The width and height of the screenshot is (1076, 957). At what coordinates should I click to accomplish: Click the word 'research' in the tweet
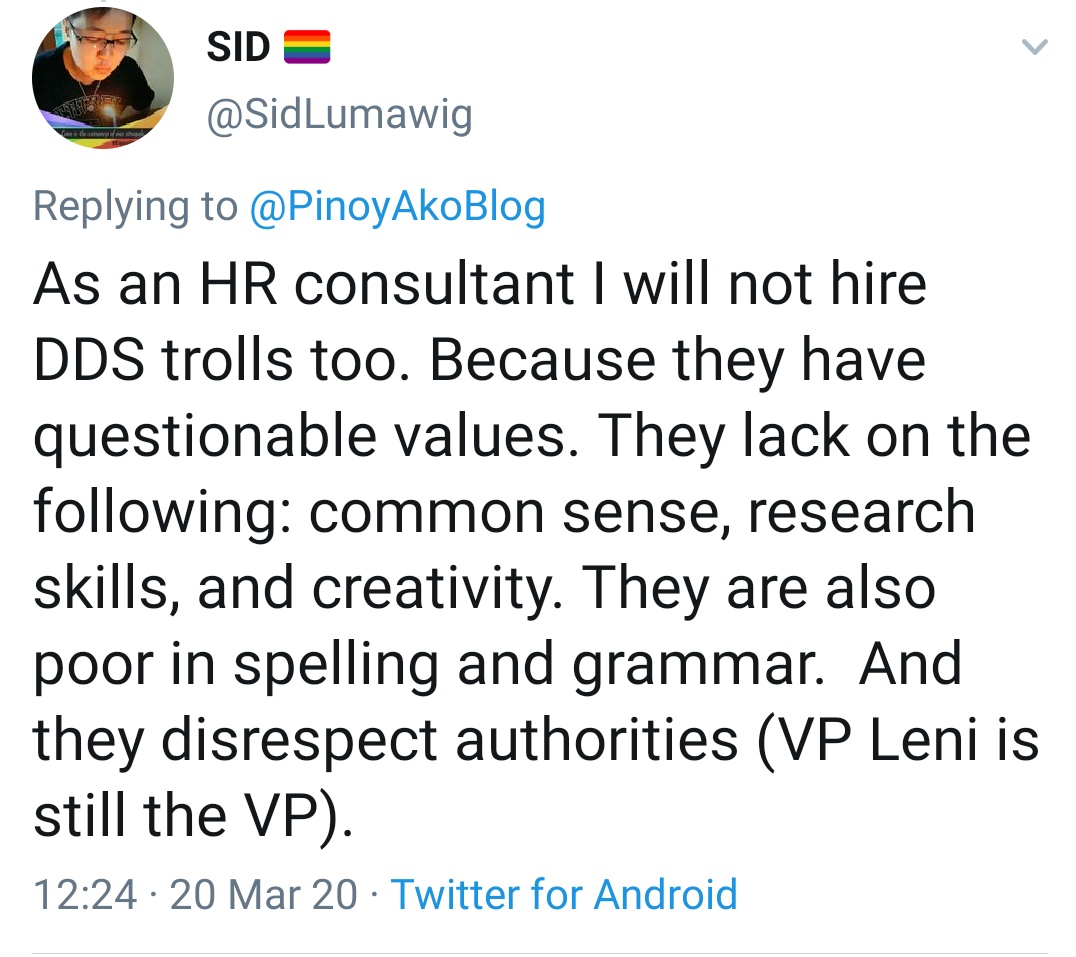click(x=861, y=512)
